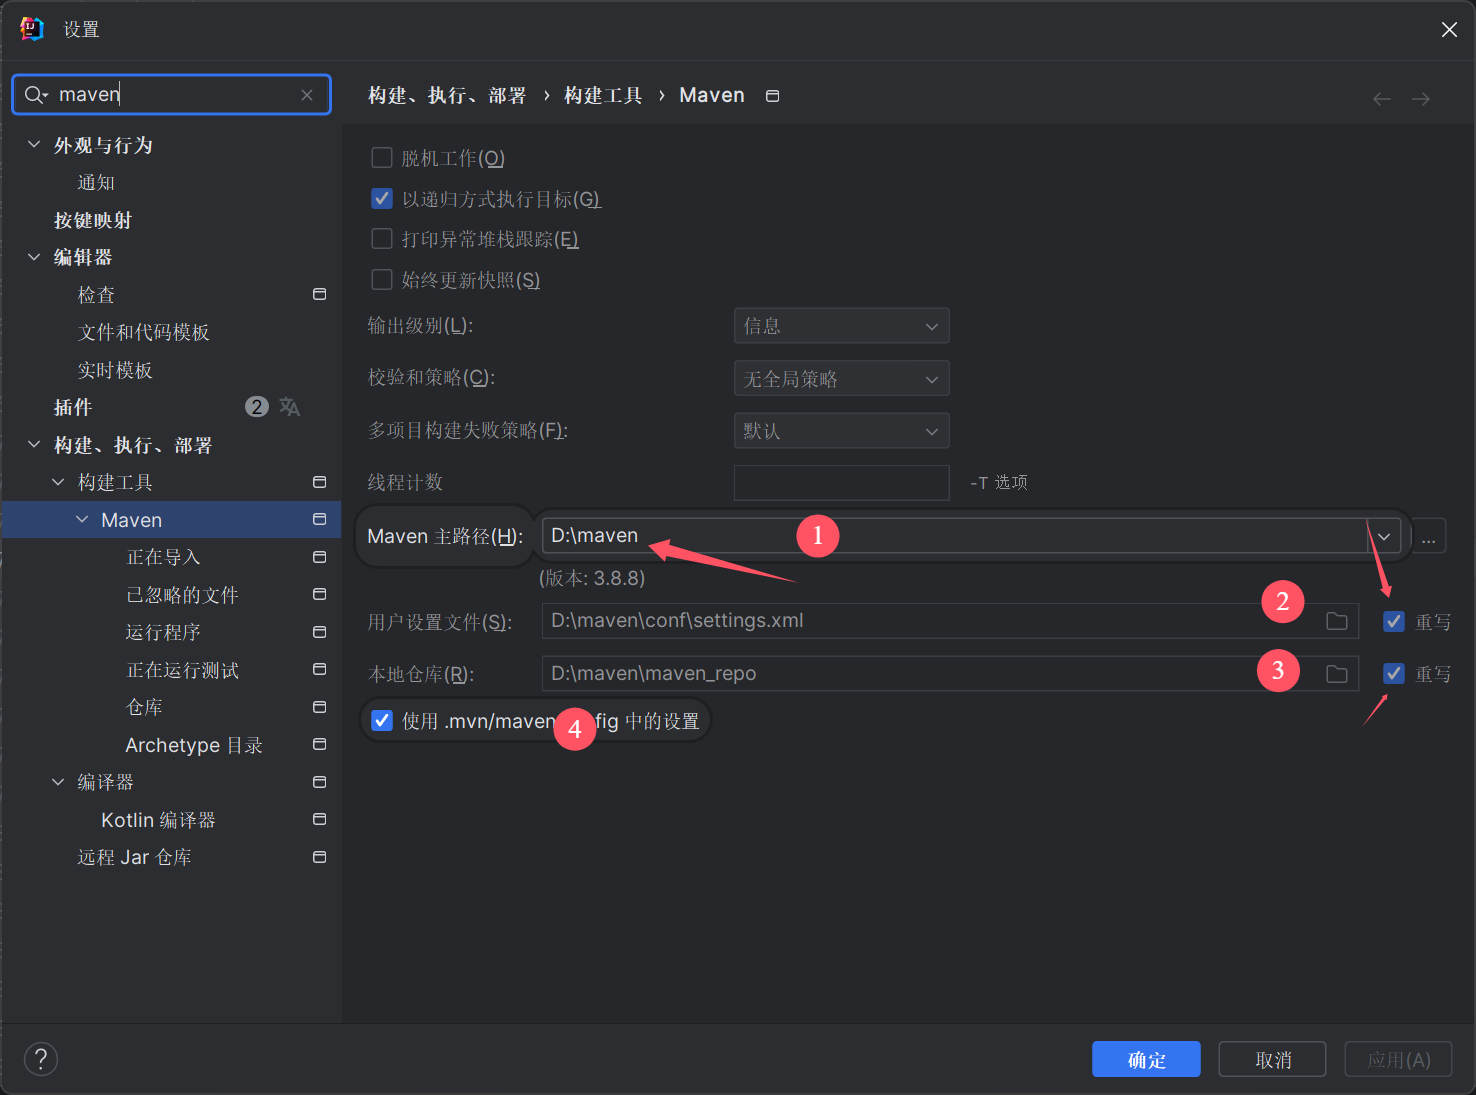This screenshot has width=1476, height=1095.
Task: Open the 文件和代码模板 settings page
Action: pos(144,332)
